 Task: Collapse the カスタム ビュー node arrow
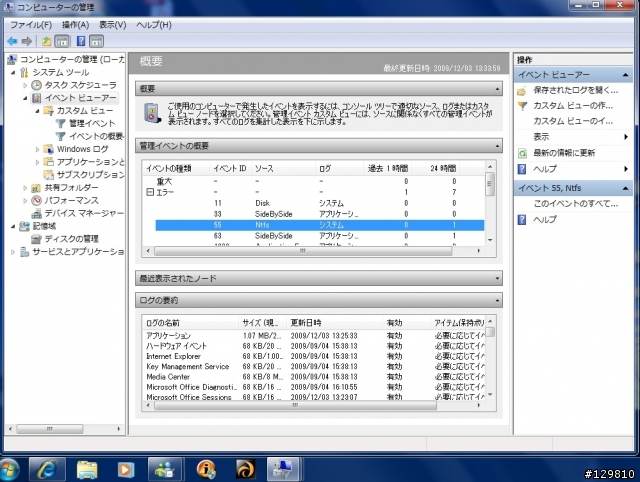pyautogui.click(x=37, y=111)
